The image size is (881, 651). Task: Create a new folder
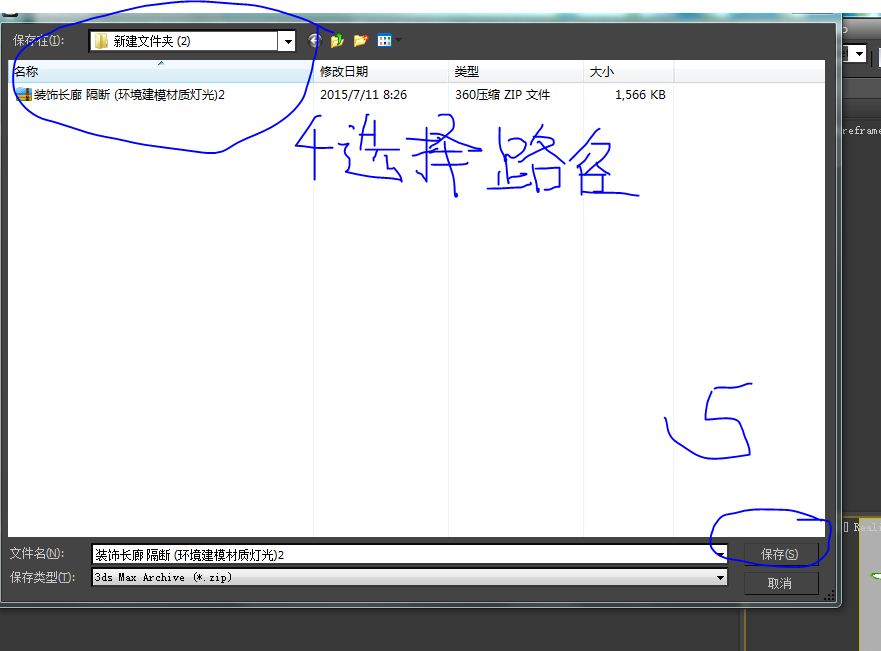click(360, 40)
